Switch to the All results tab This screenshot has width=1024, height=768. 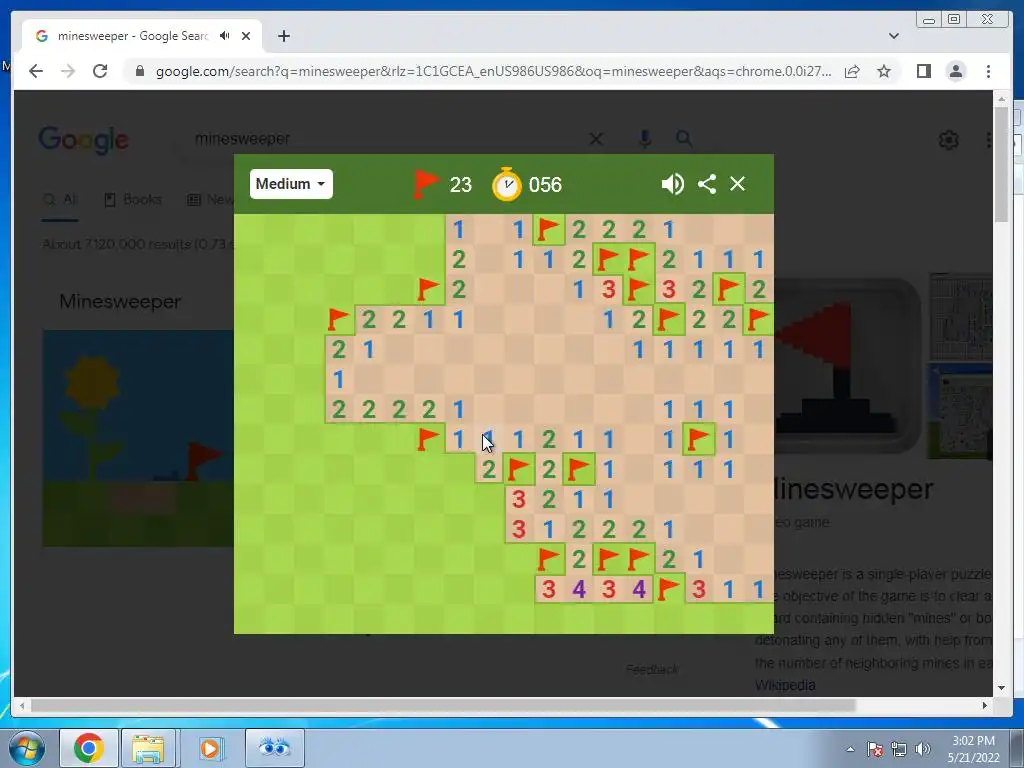pos(60,199)
